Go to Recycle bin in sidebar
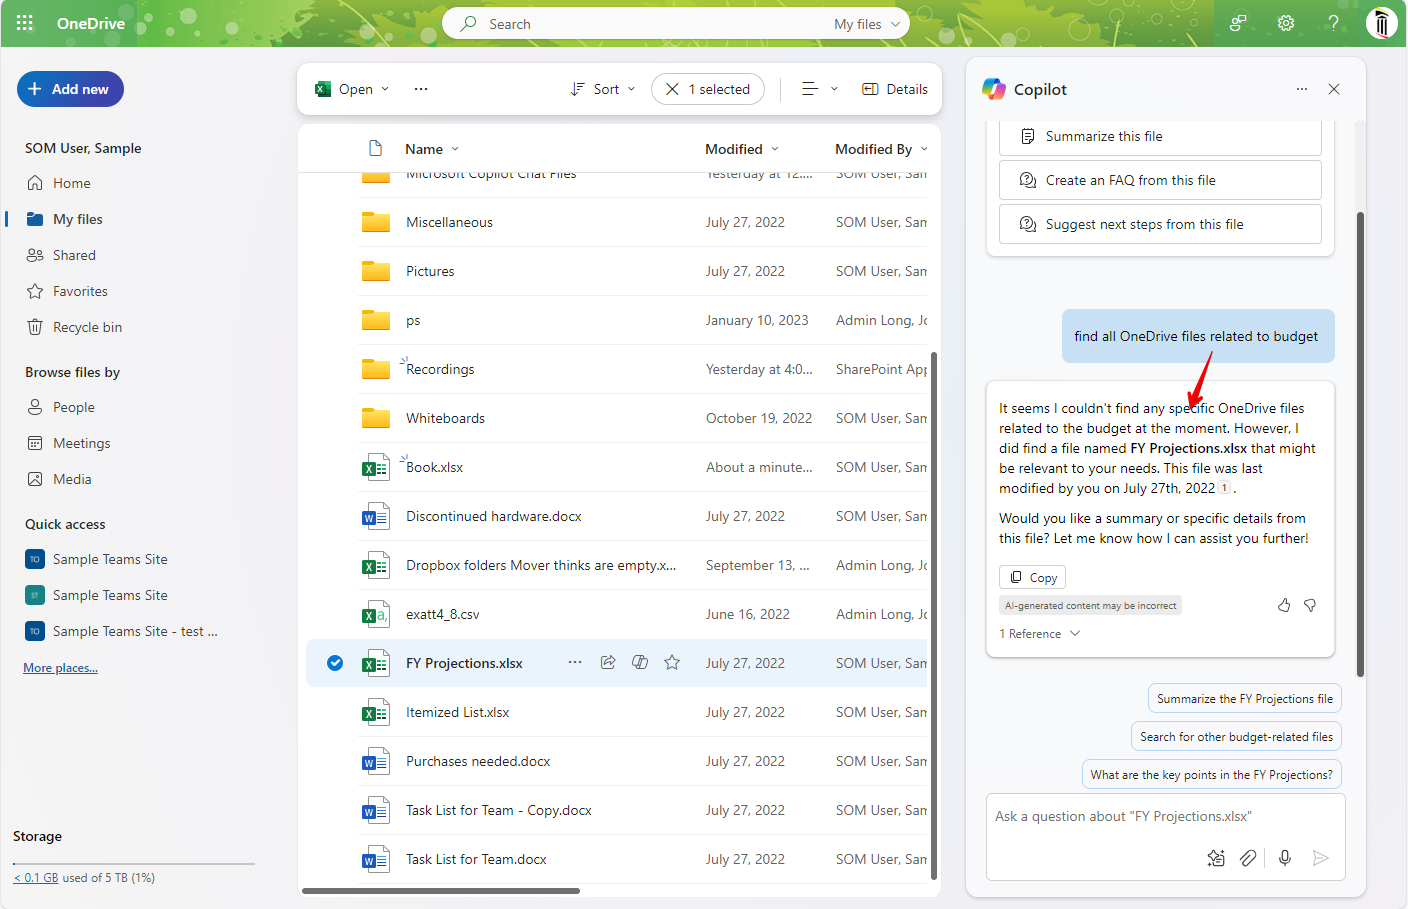Screen dimensions: 1408x909 click(87, 327)
